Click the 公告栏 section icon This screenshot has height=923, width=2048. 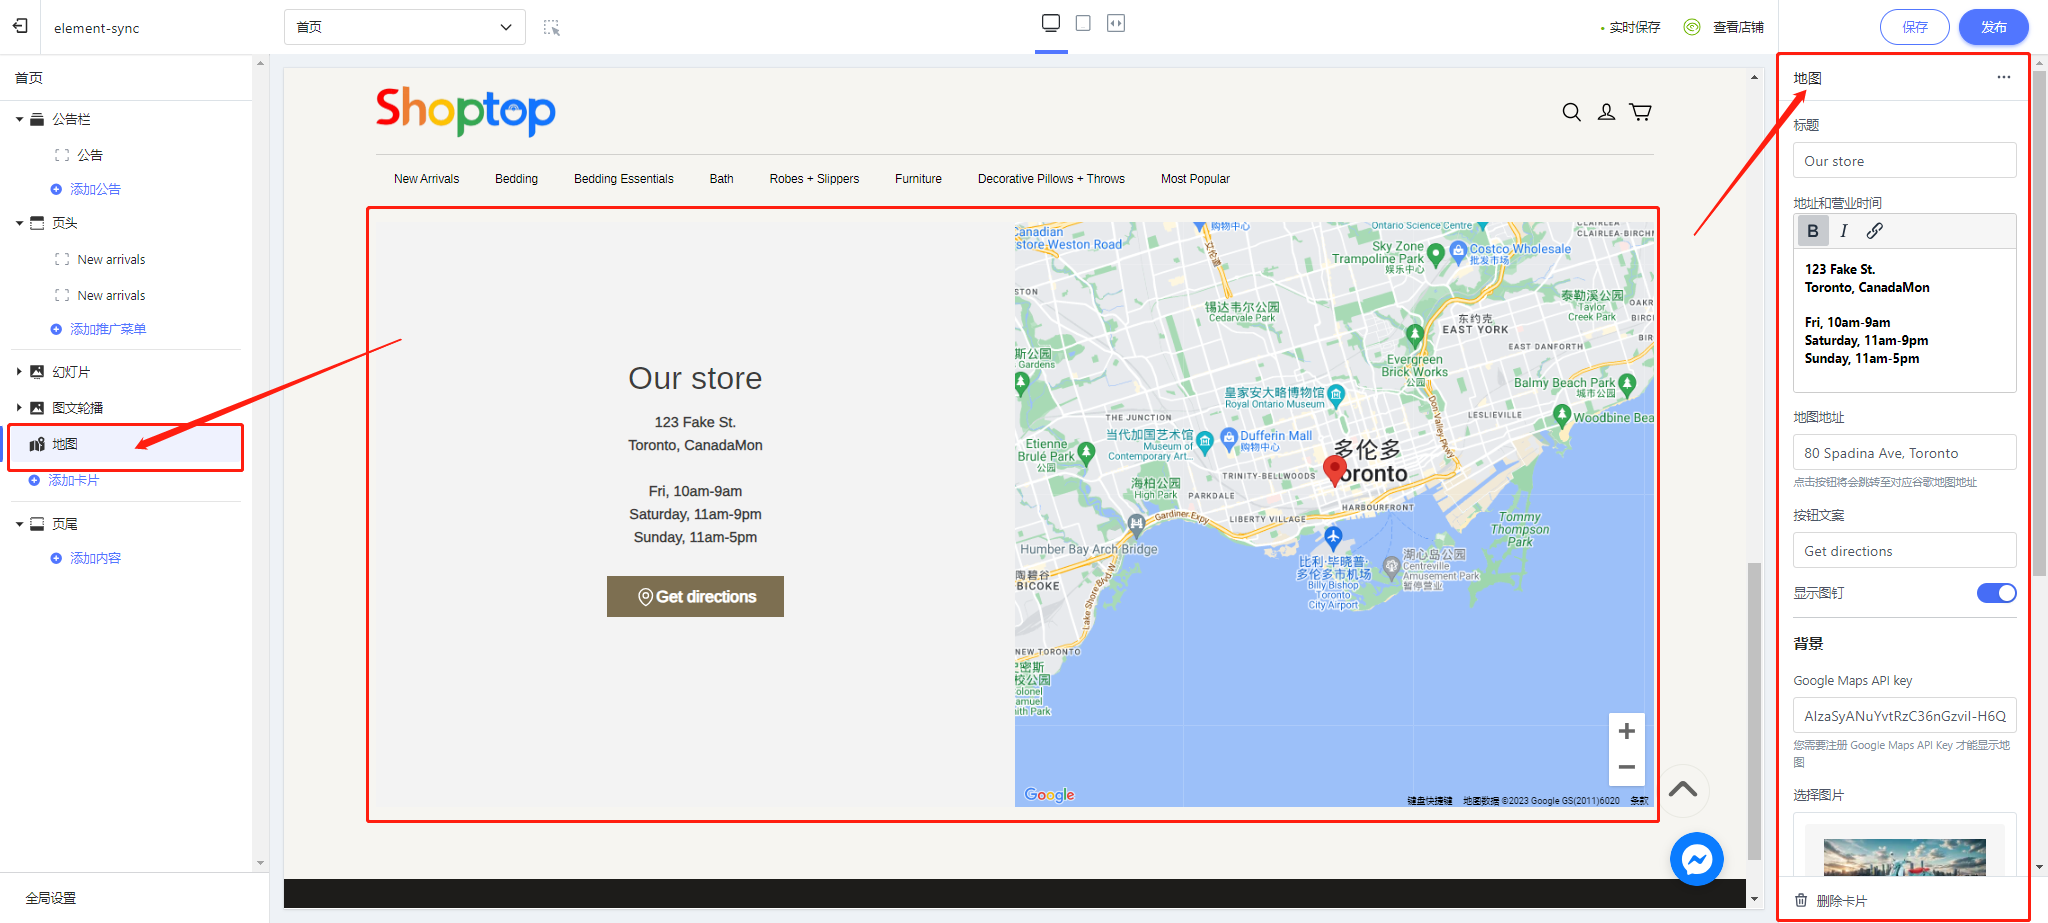[37, 119]
